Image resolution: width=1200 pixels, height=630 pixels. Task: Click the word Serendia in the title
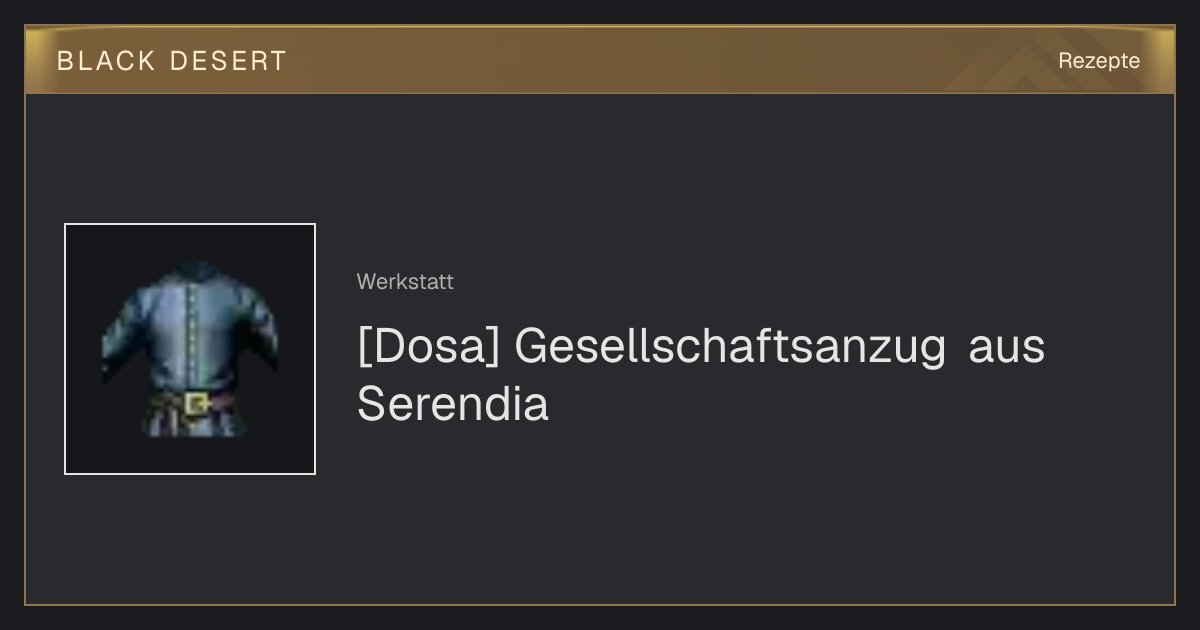(453, 405)
